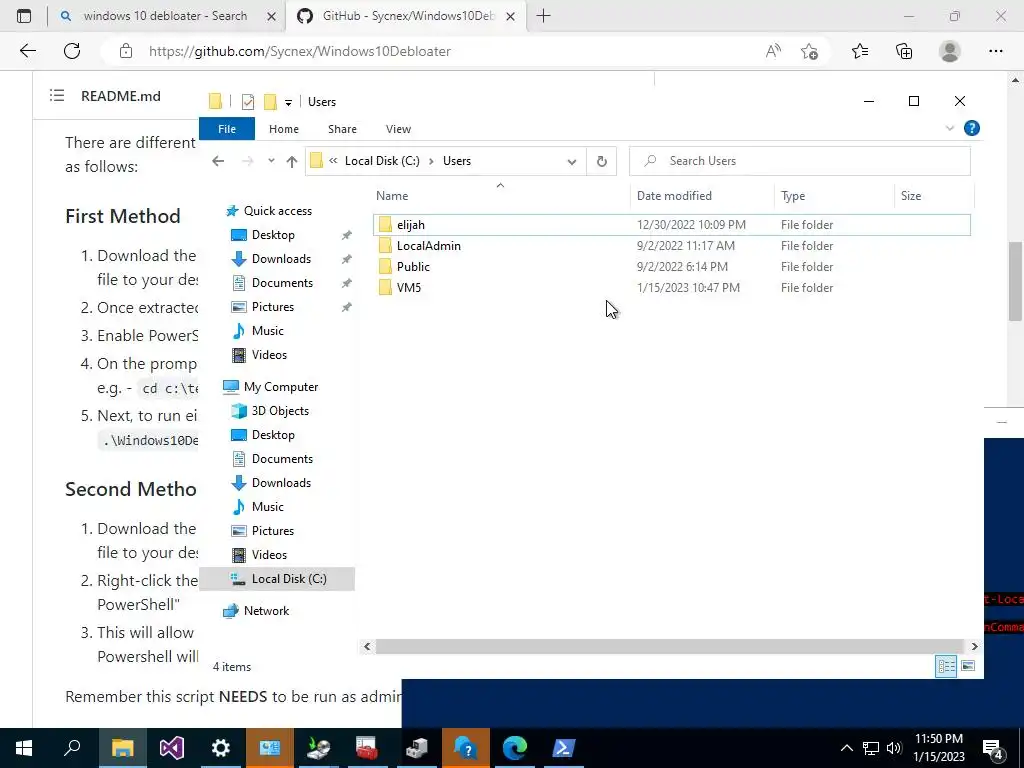Open Microsoft Edge from taskbar
Viewport: 1024px width, 768px height.
[515, 748]
